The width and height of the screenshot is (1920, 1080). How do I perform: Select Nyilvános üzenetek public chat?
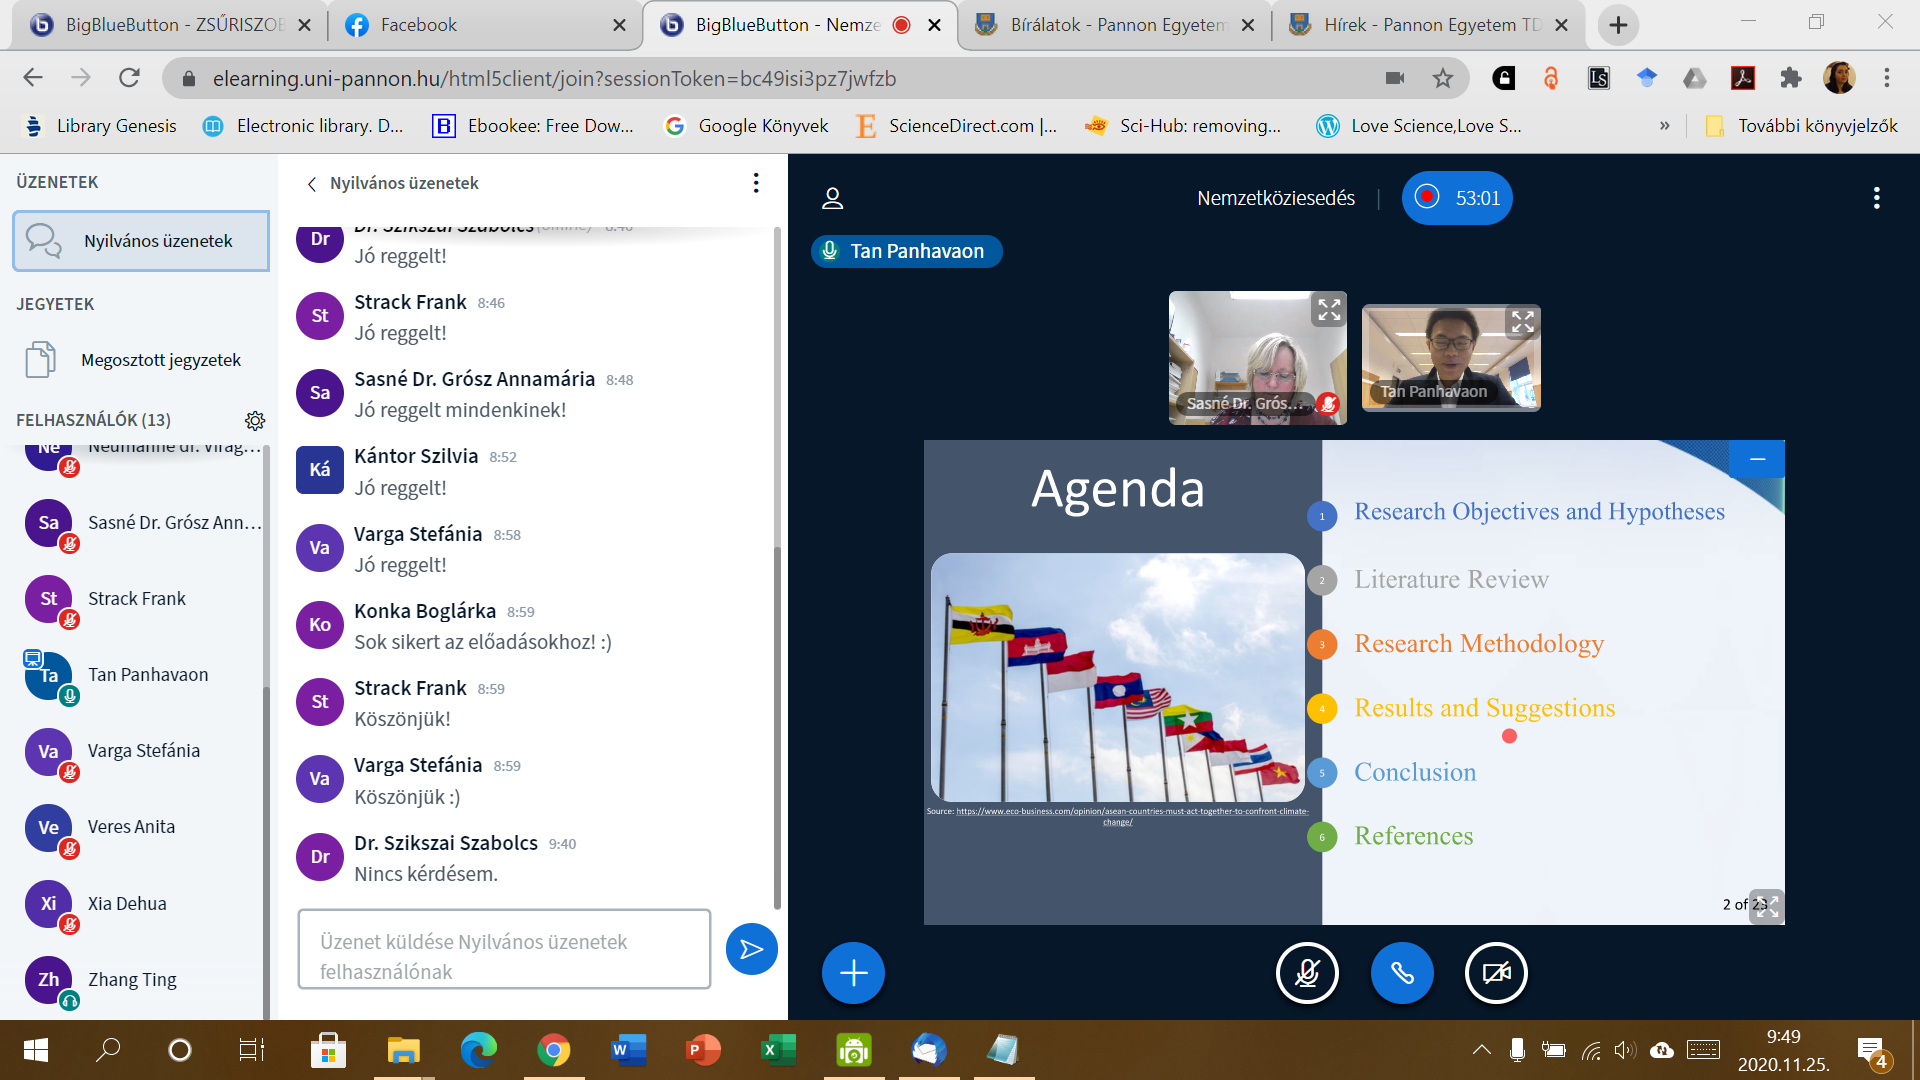pos(141,241)
